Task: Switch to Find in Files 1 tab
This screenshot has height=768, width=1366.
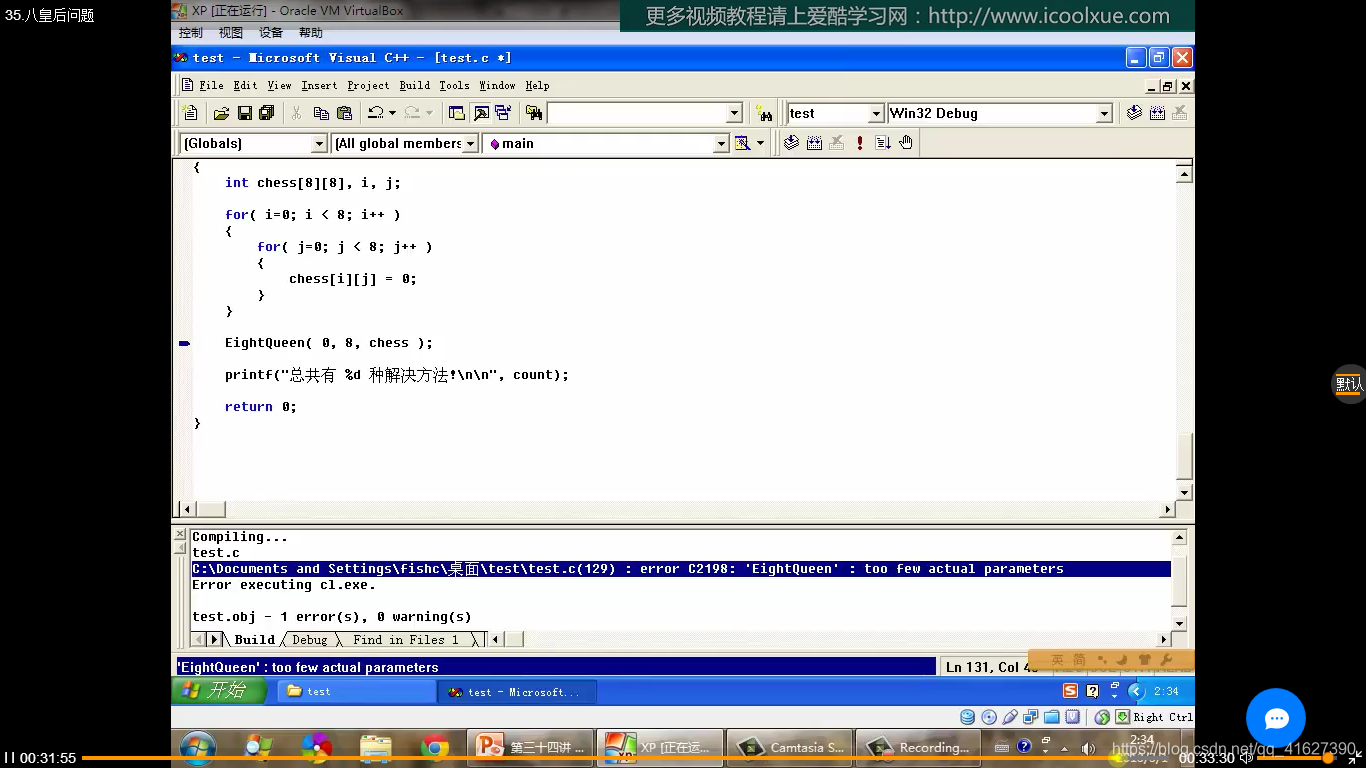Action: pyautogui.click(x=405, y=639)
